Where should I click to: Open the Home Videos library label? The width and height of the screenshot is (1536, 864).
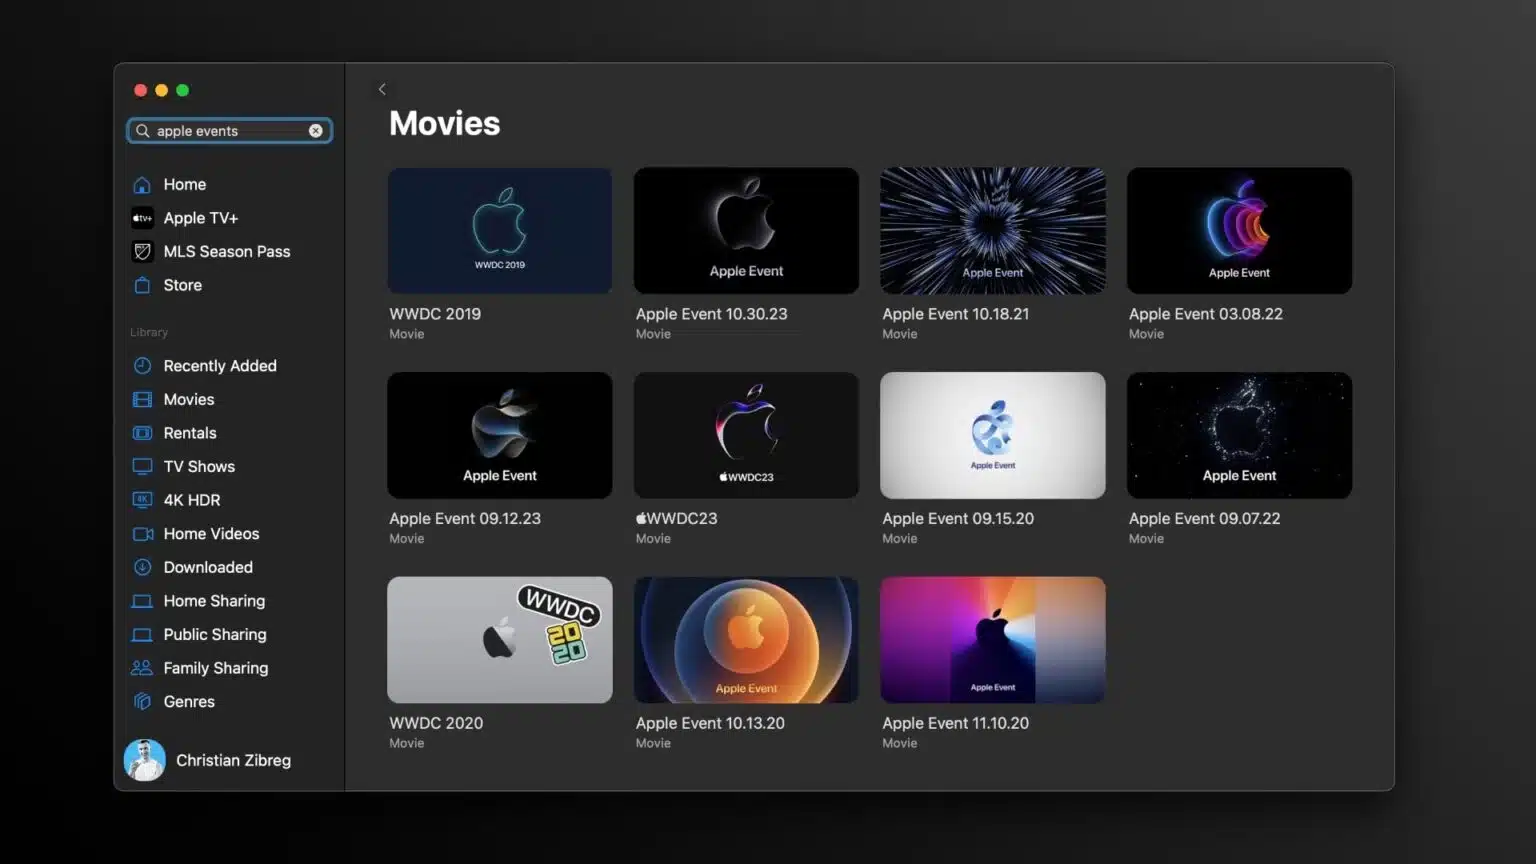tap(211, 534)
